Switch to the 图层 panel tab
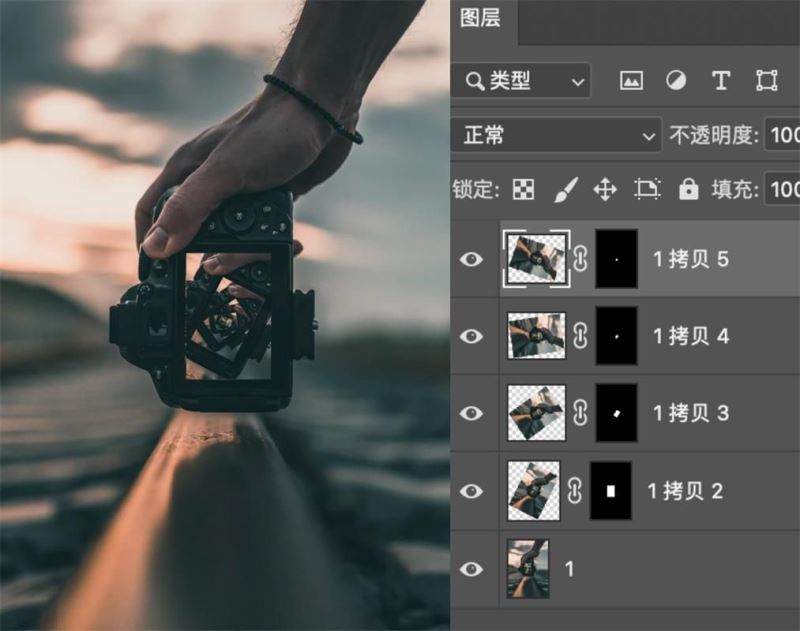This screenshot has width=800, height=631. click(x=480, y=18)
